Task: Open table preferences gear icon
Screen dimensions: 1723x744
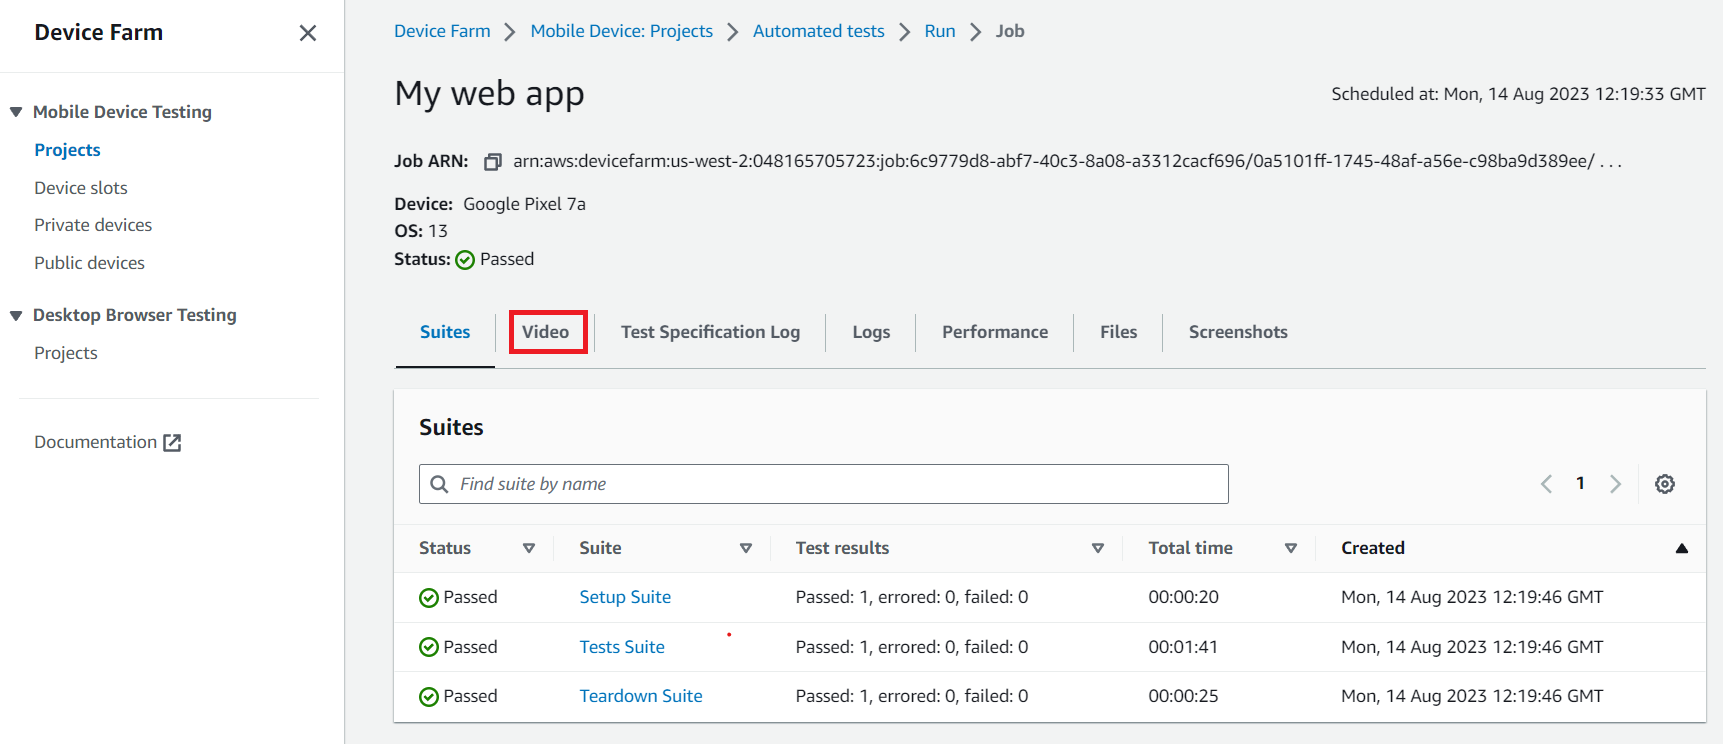Action: 1664,484
